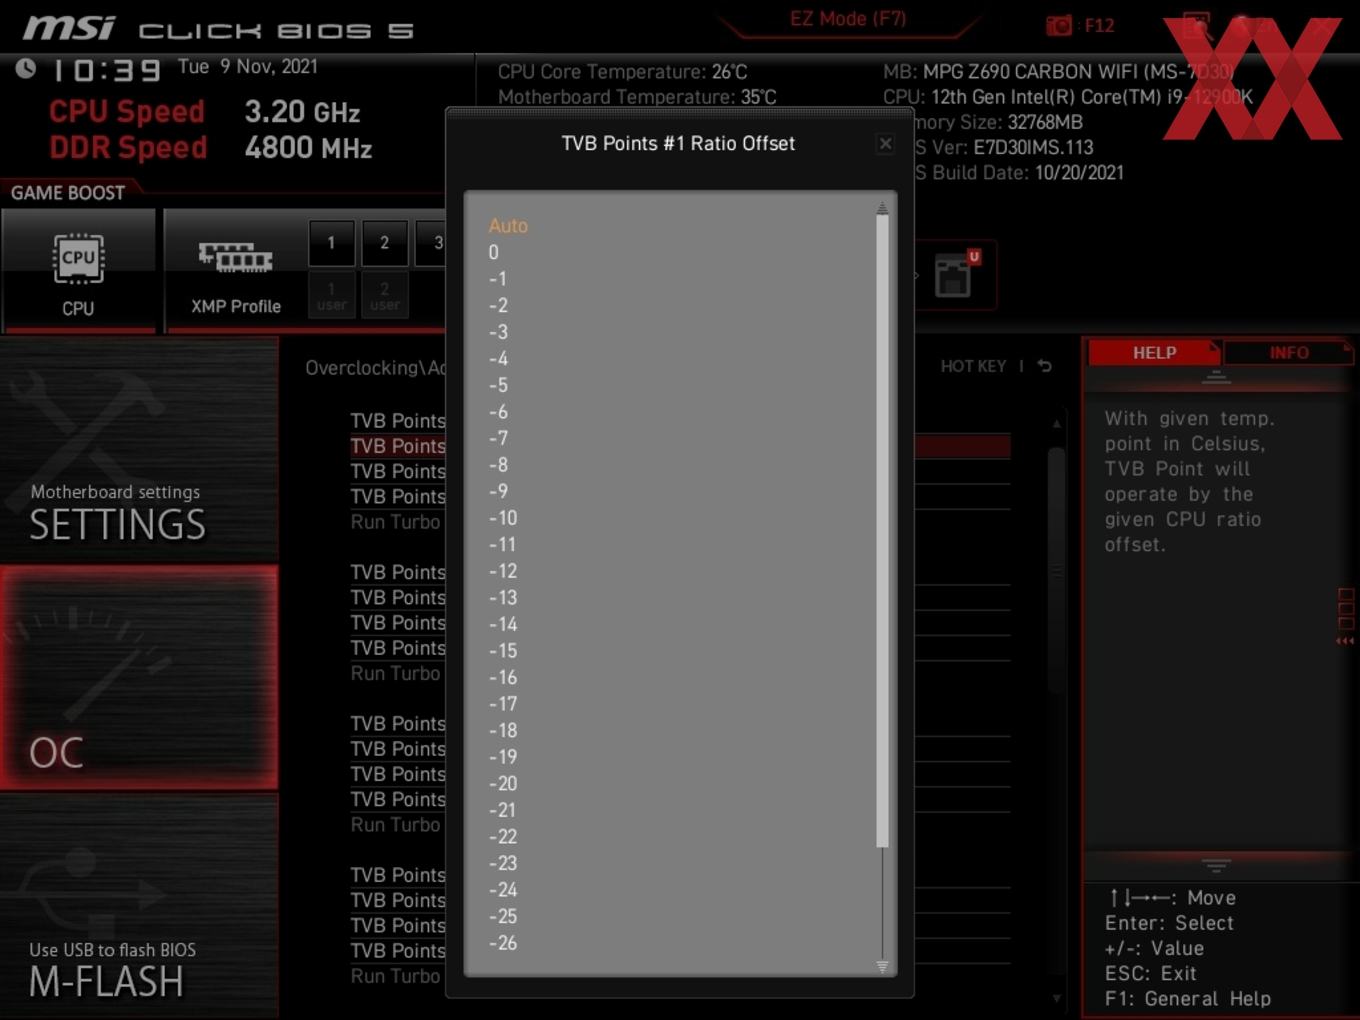Select offset value -22
The image size is (1360, 1020).
click(503, 837)
